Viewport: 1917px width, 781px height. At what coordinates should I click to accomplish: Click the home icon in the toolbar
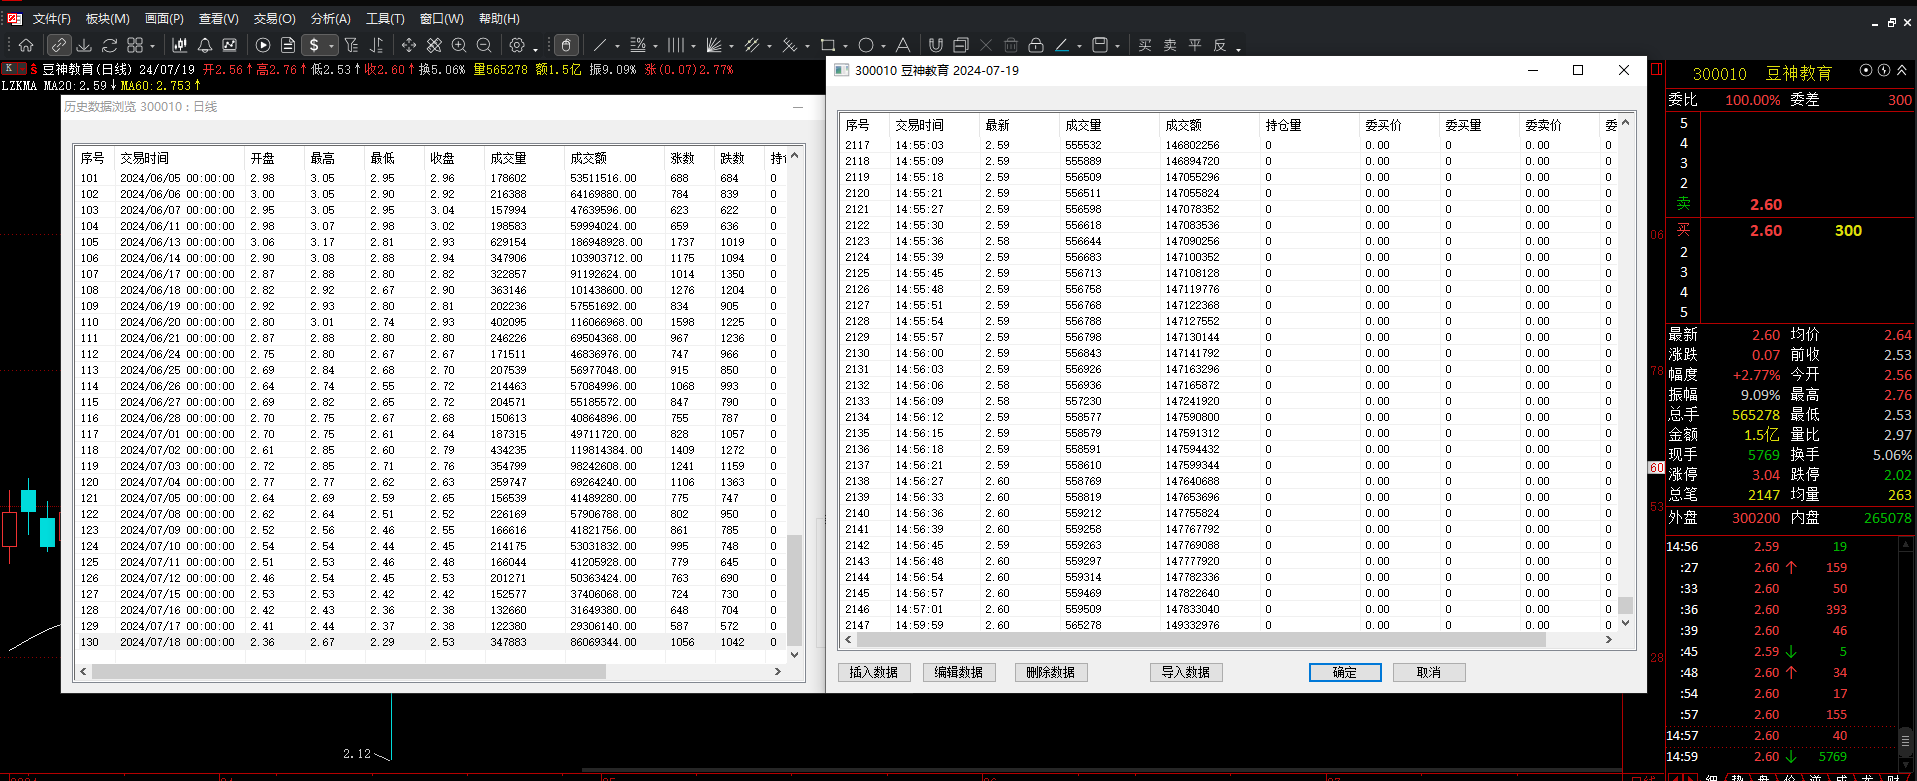[26, 45]
